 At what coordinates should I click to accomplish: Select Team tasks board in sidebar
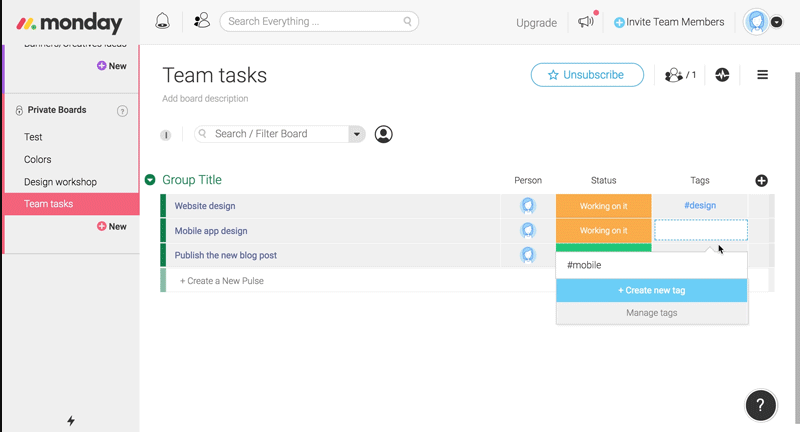pos(71,204)
